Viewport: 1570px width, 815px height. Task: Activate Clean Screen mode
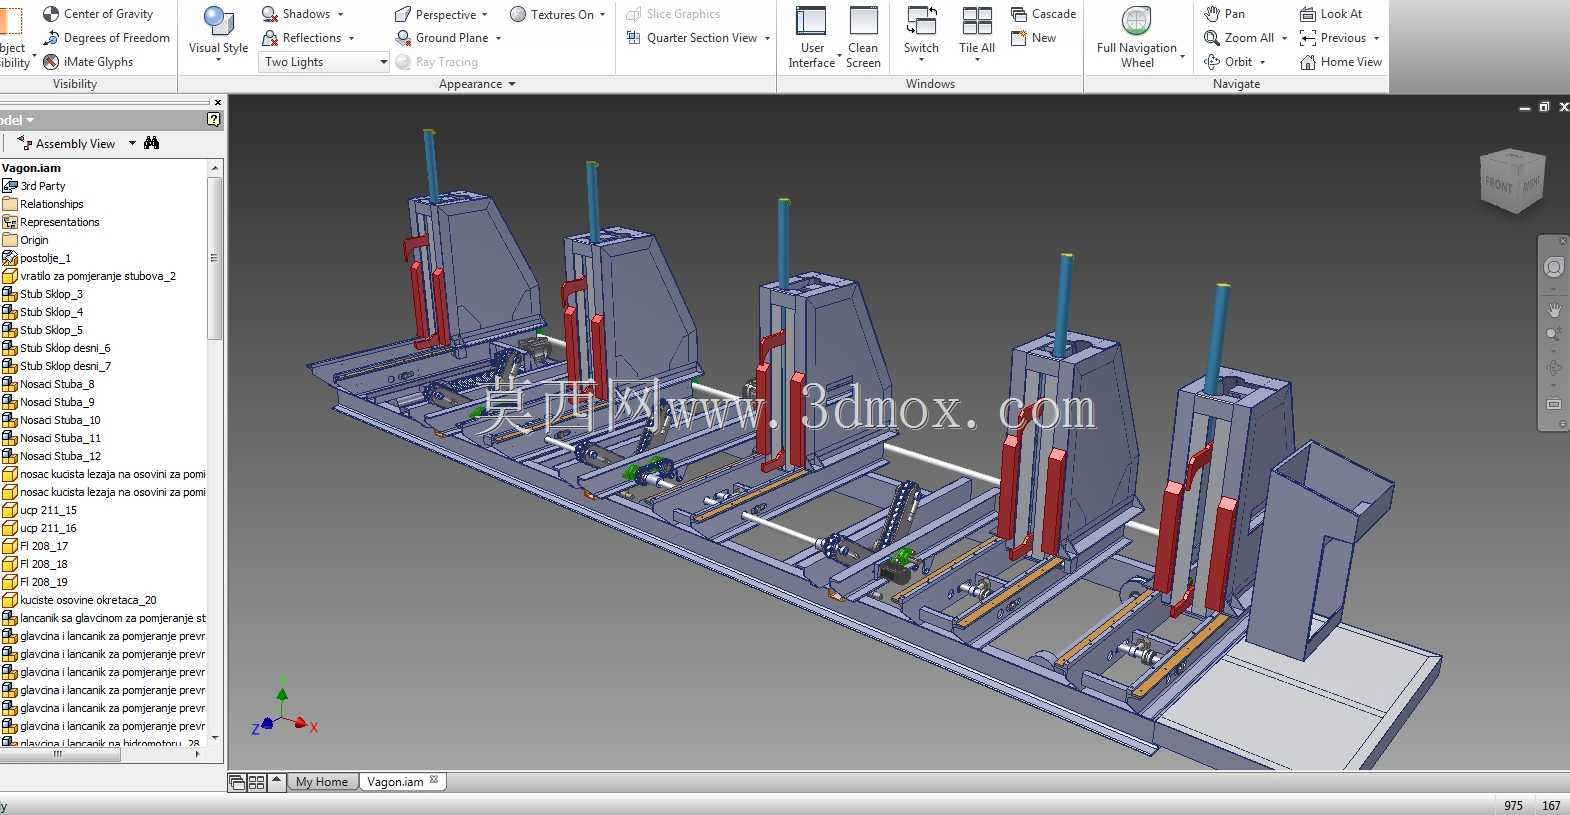[x=863, y=37]
